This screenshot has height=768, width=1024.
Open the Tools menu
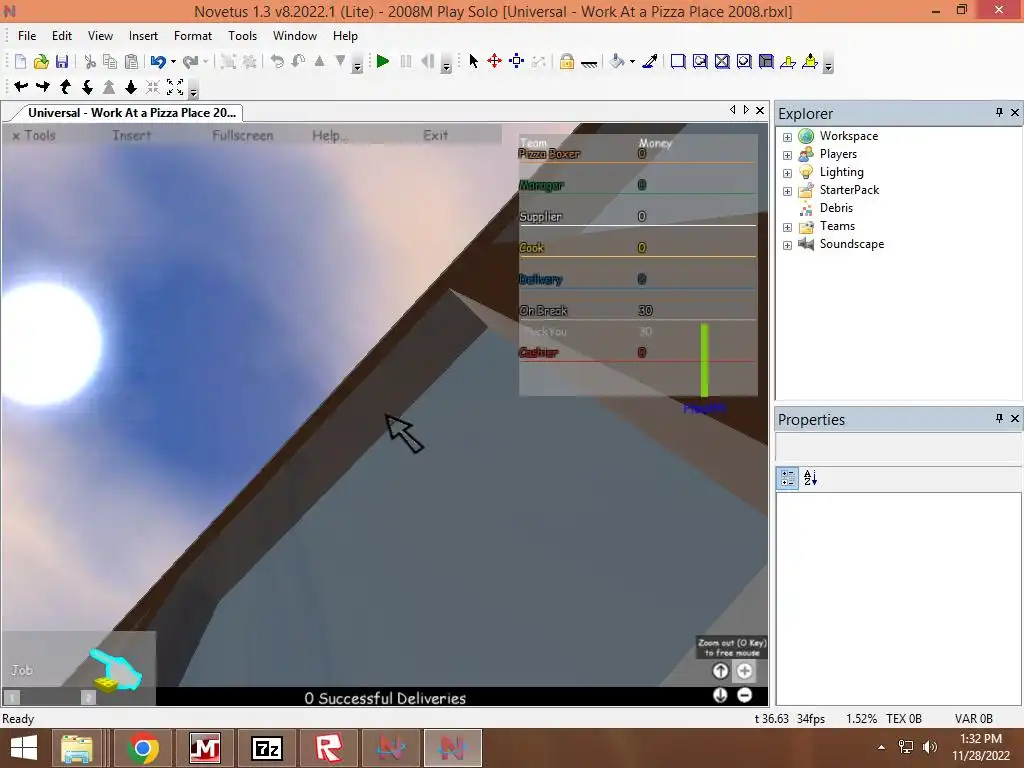click(x=242, y=36)
